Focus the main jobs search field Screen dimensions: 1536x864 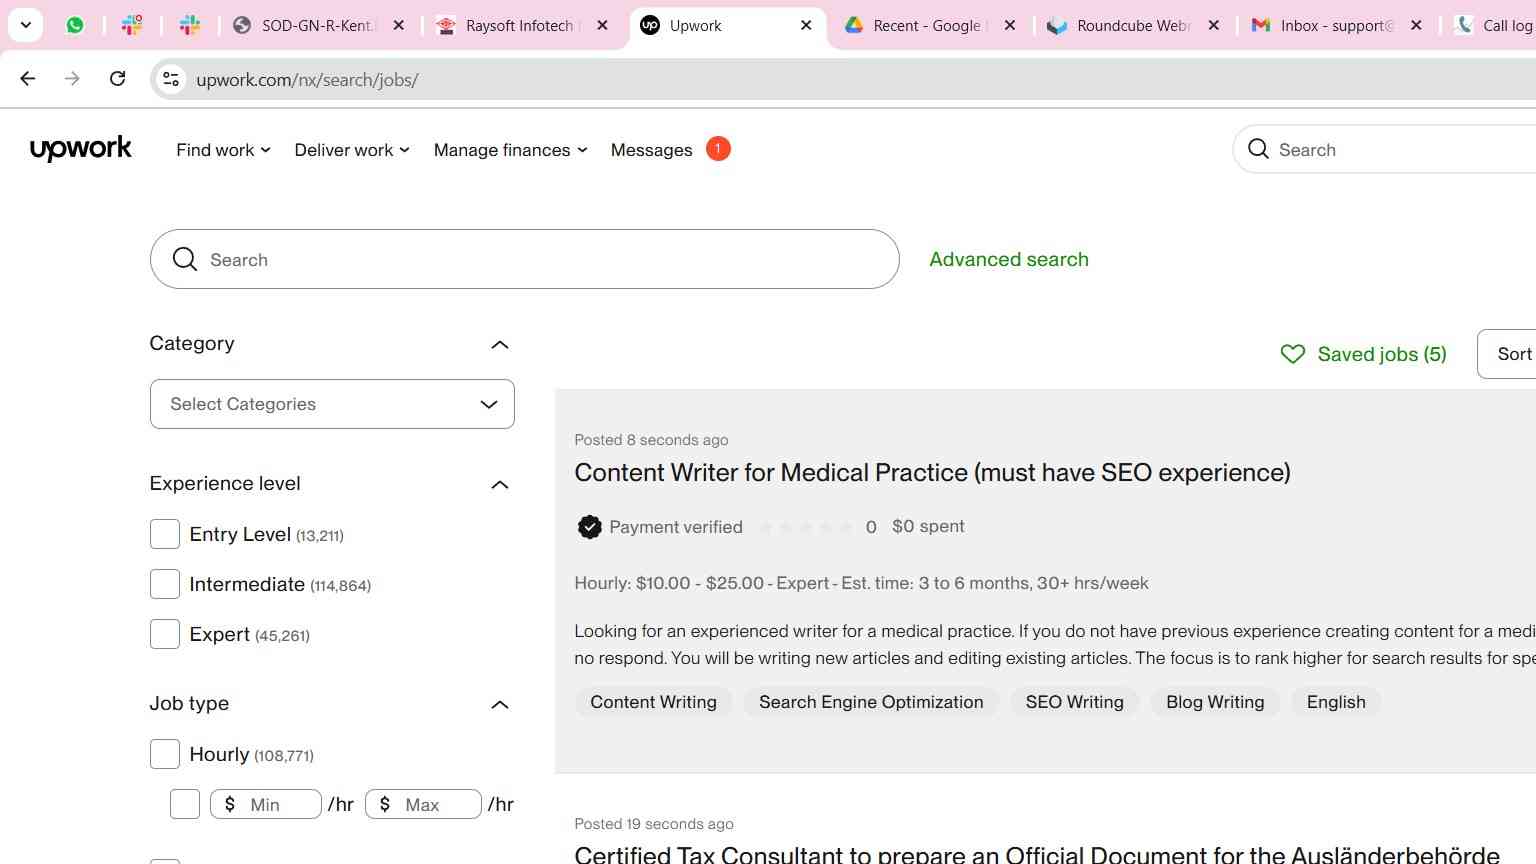click(x=524, y=259)
